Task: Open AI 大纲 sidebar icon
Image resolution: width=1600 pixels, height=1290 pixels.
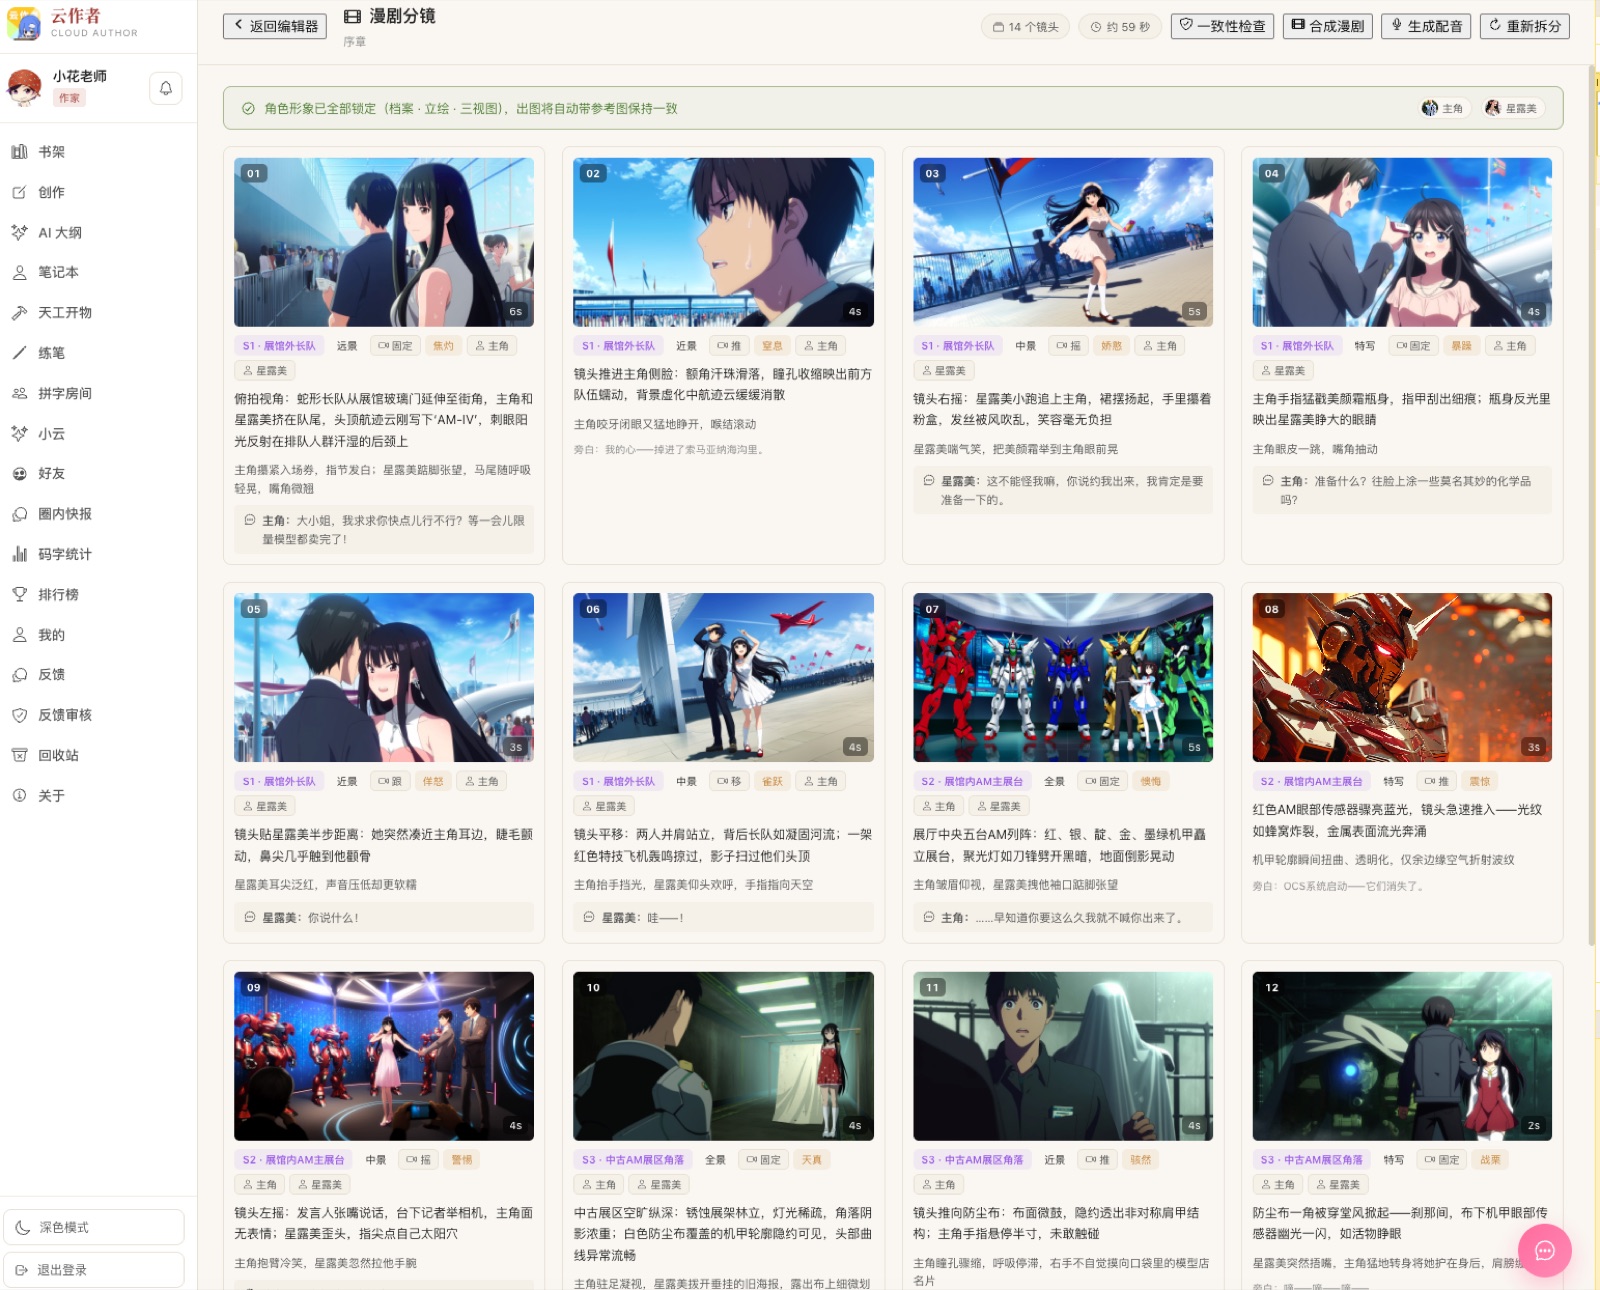Action: pos(19,232)
